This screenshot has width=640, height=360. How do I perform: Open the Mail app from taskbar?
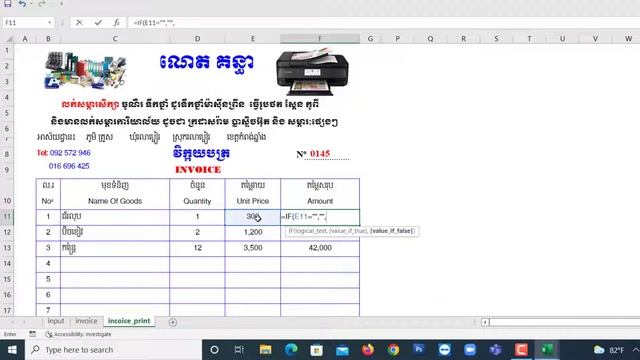[342, 350]
